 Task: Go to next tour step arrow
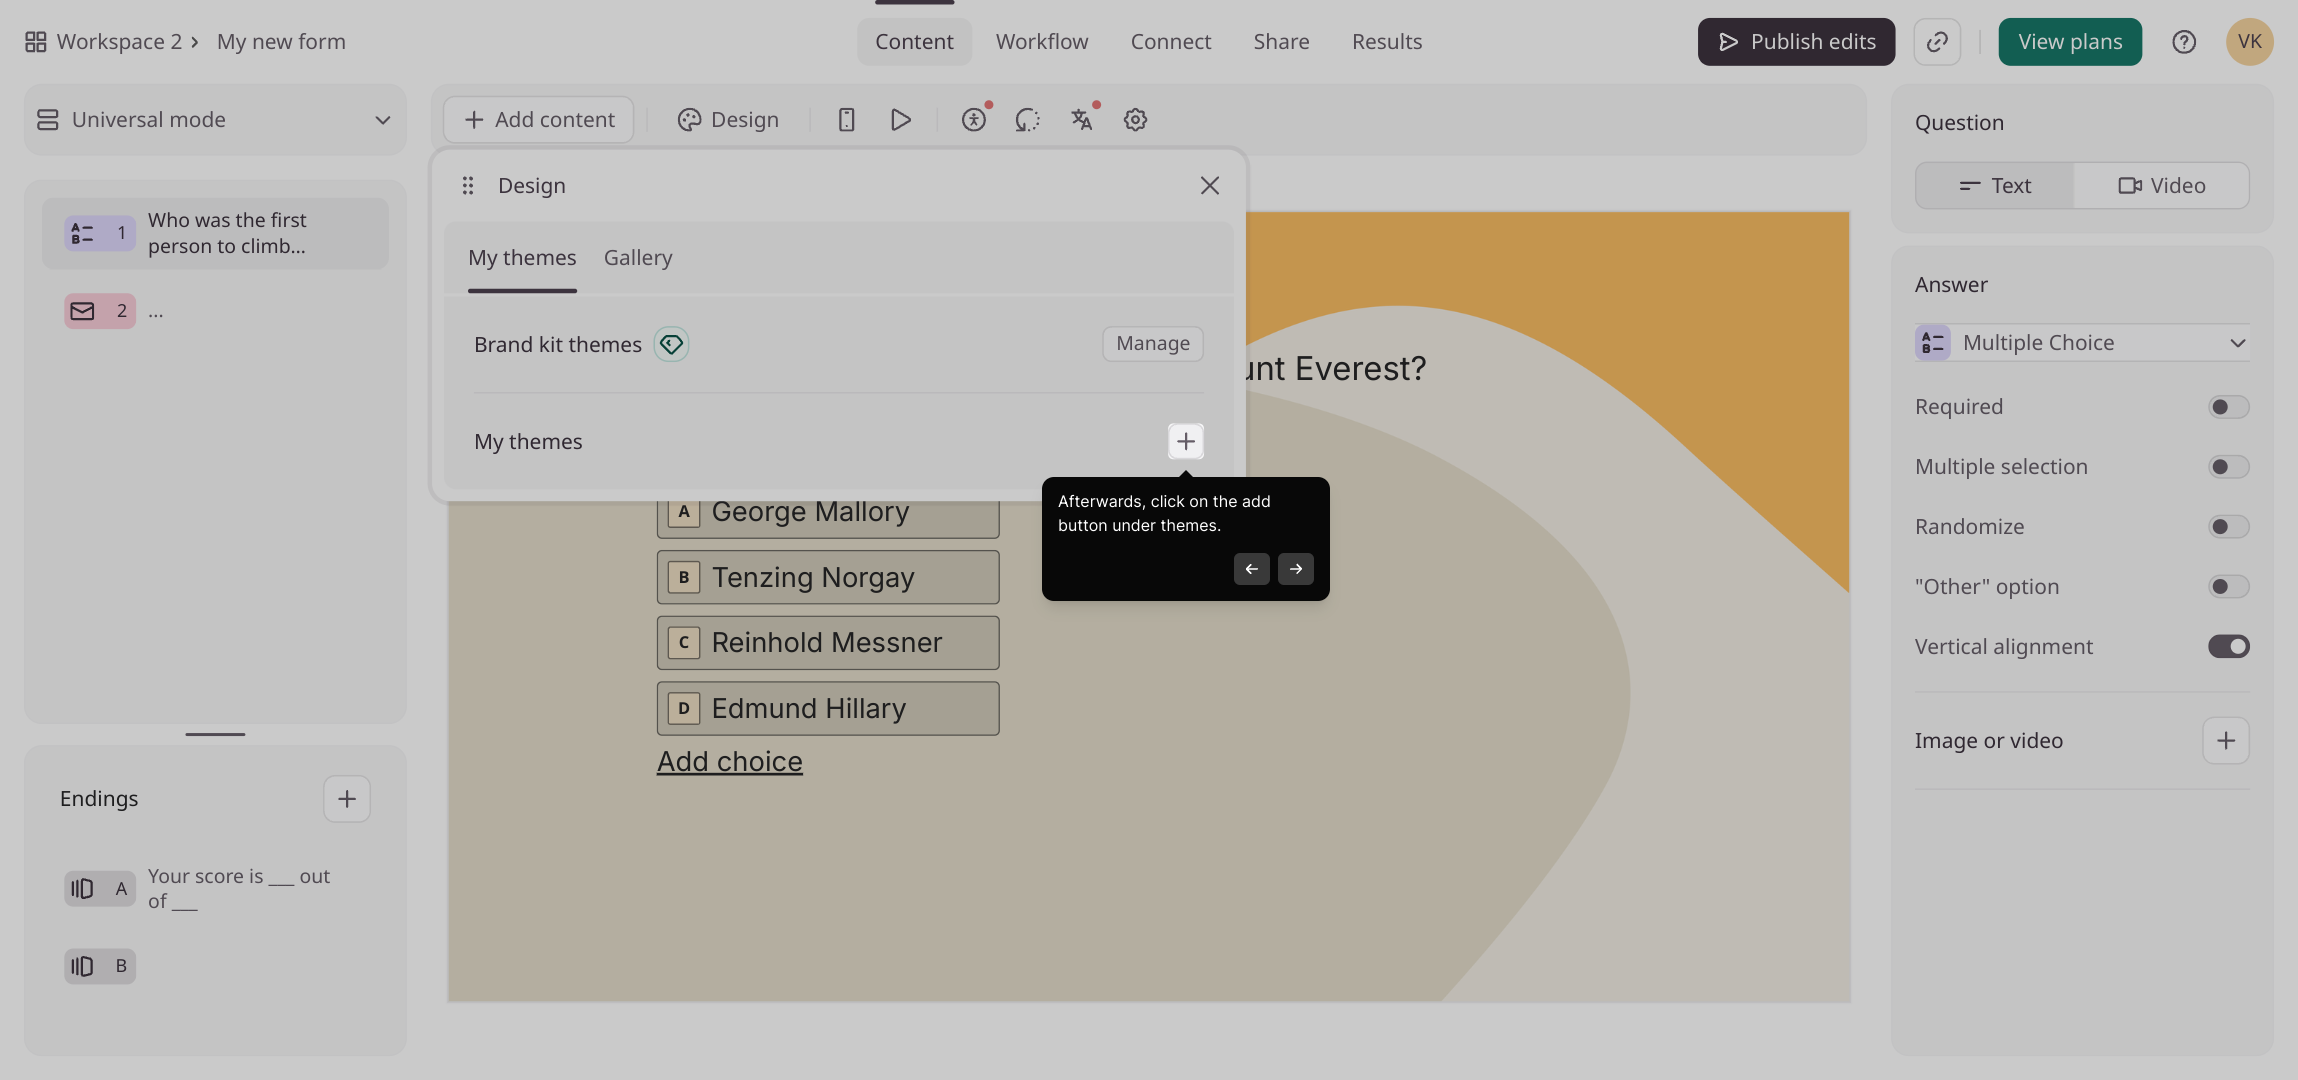1296,569
